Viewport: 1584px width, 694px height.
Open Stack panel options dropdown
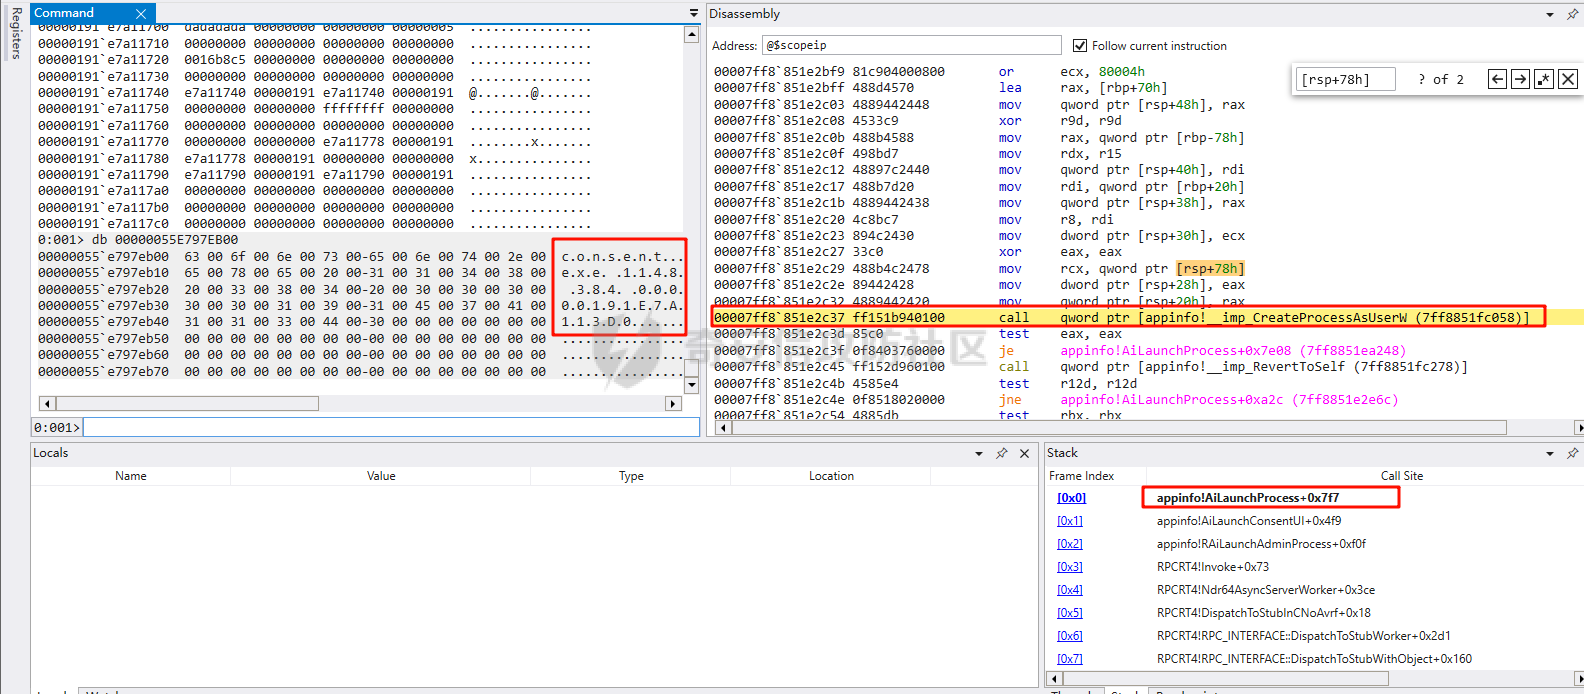tap(1550, 453)
